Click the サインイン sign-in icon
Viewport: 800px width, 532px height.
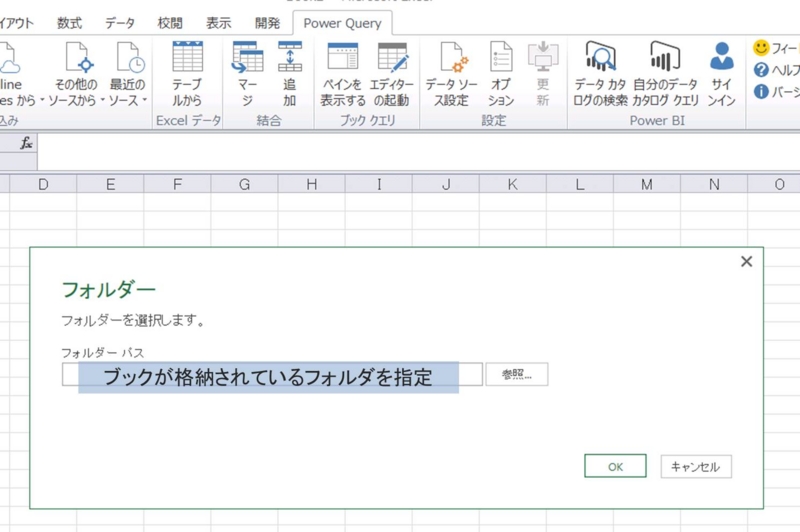(x=721, y=57)
